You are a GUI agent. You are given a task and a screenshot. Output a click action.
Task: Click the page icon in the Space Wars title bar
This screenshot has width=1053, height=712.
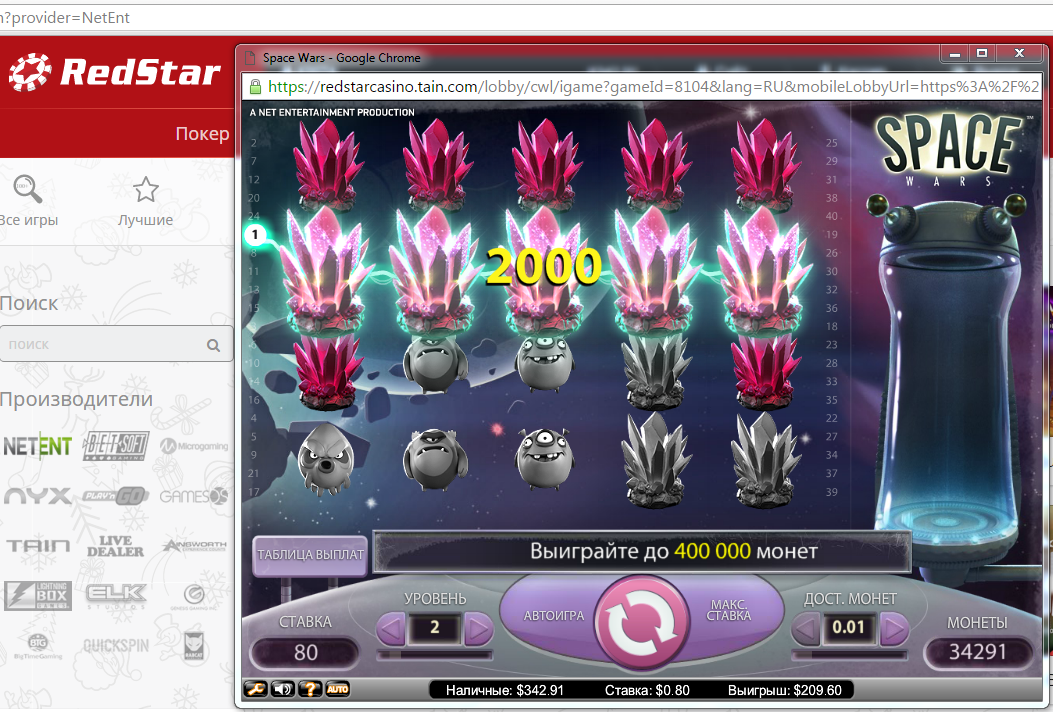(250, 58)
